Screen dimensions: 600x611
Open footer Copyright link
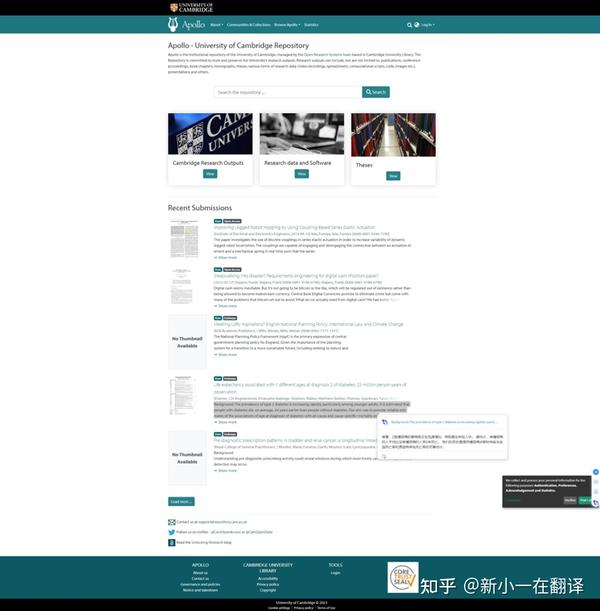(x=268, y=590)
